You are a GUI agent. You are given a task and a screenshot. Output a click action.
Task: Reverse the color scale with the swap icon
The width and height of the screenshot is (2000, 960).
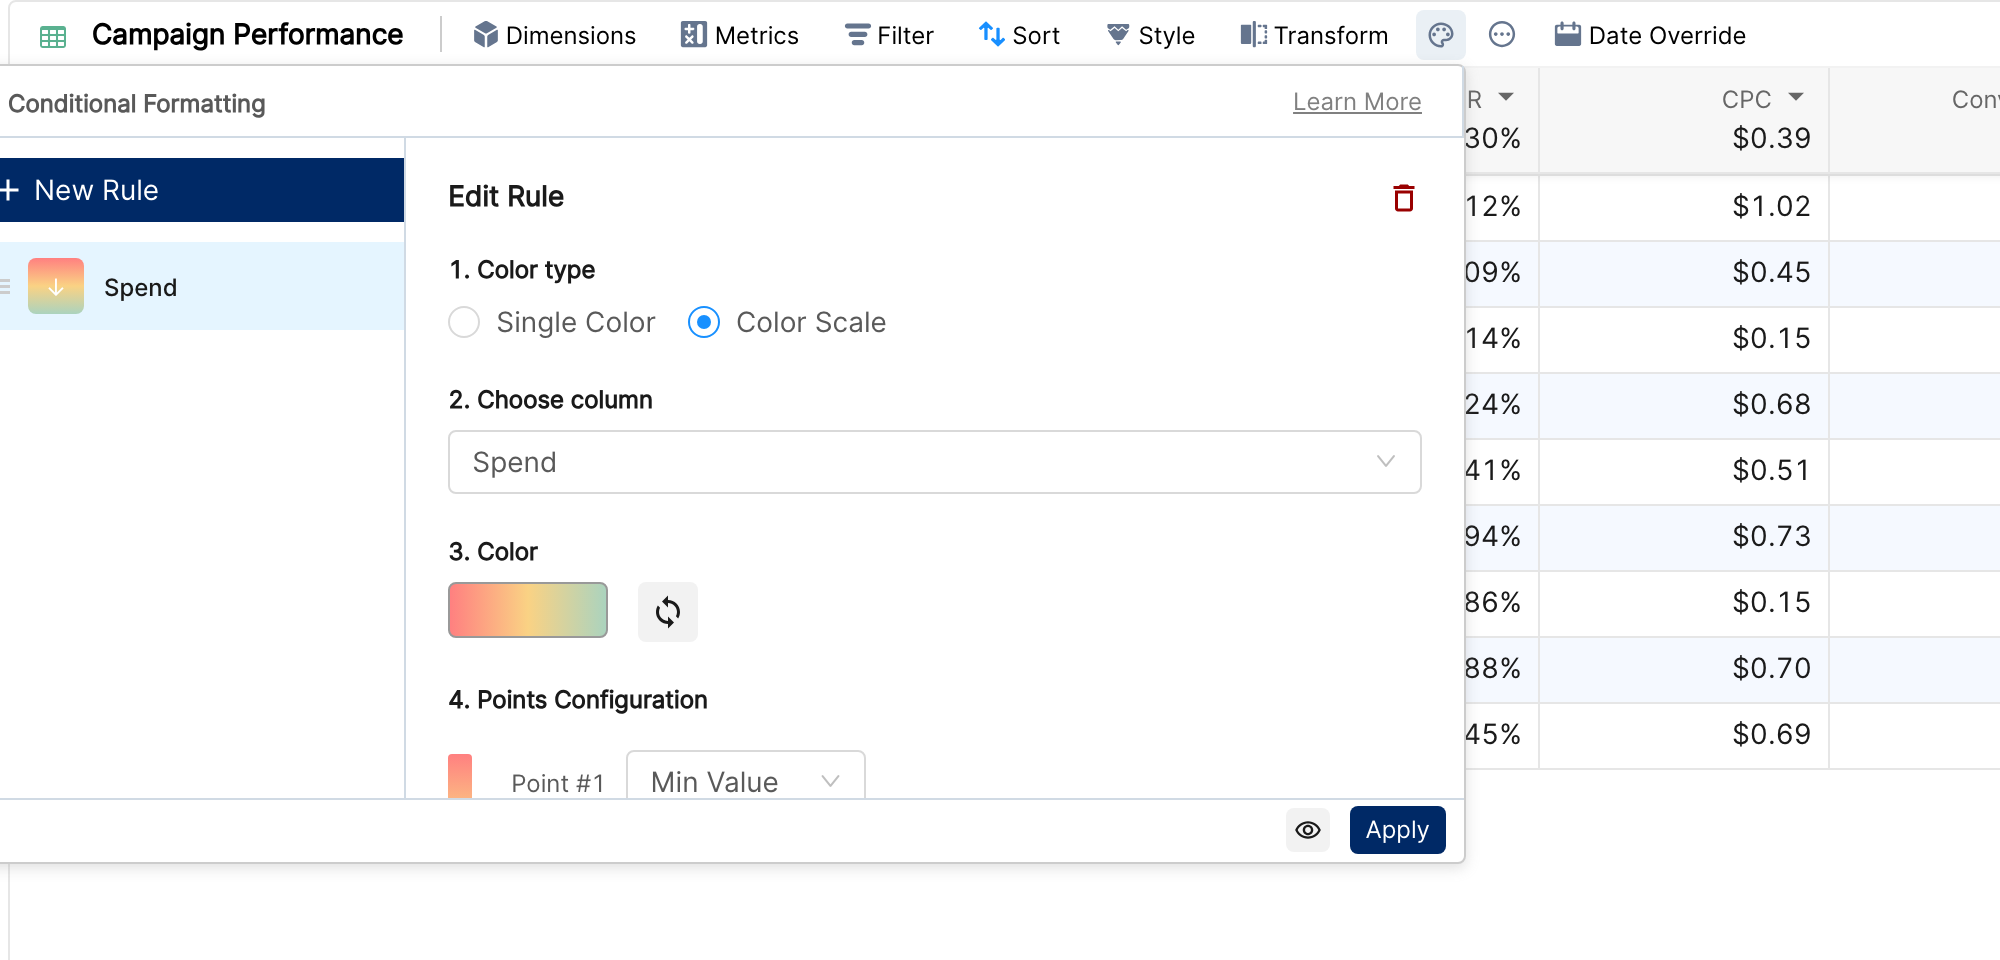pos(668,611)
